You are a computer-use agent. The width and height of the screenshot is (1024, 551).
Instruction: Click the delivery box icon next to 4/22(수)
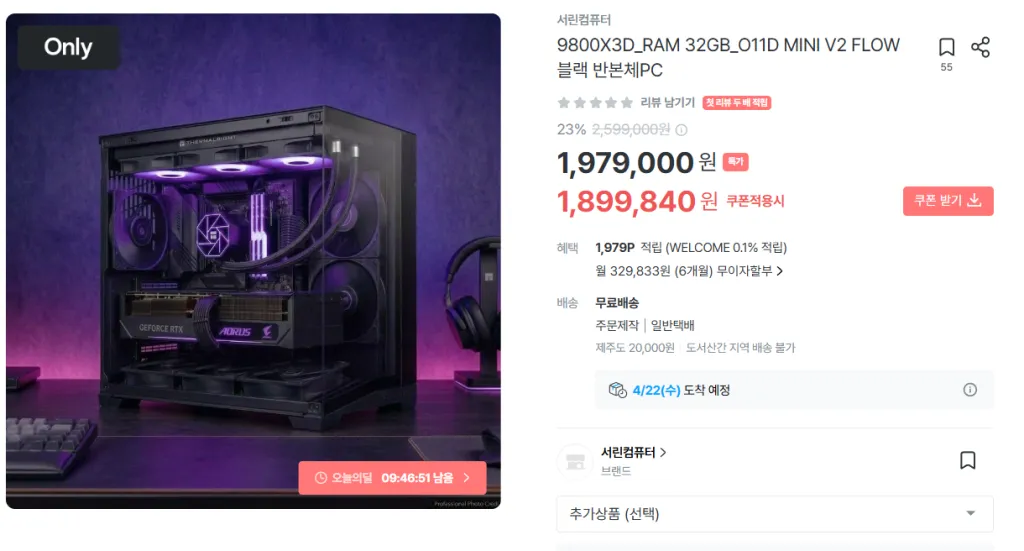[x=617, y=390]
